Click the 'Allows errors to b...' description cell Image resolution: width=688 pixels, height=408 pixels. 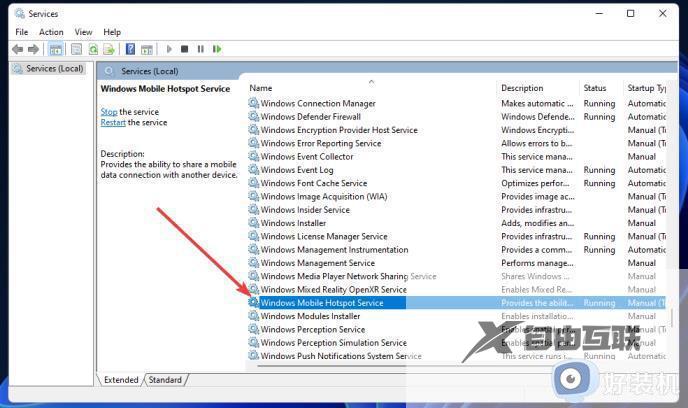[537, 143]
